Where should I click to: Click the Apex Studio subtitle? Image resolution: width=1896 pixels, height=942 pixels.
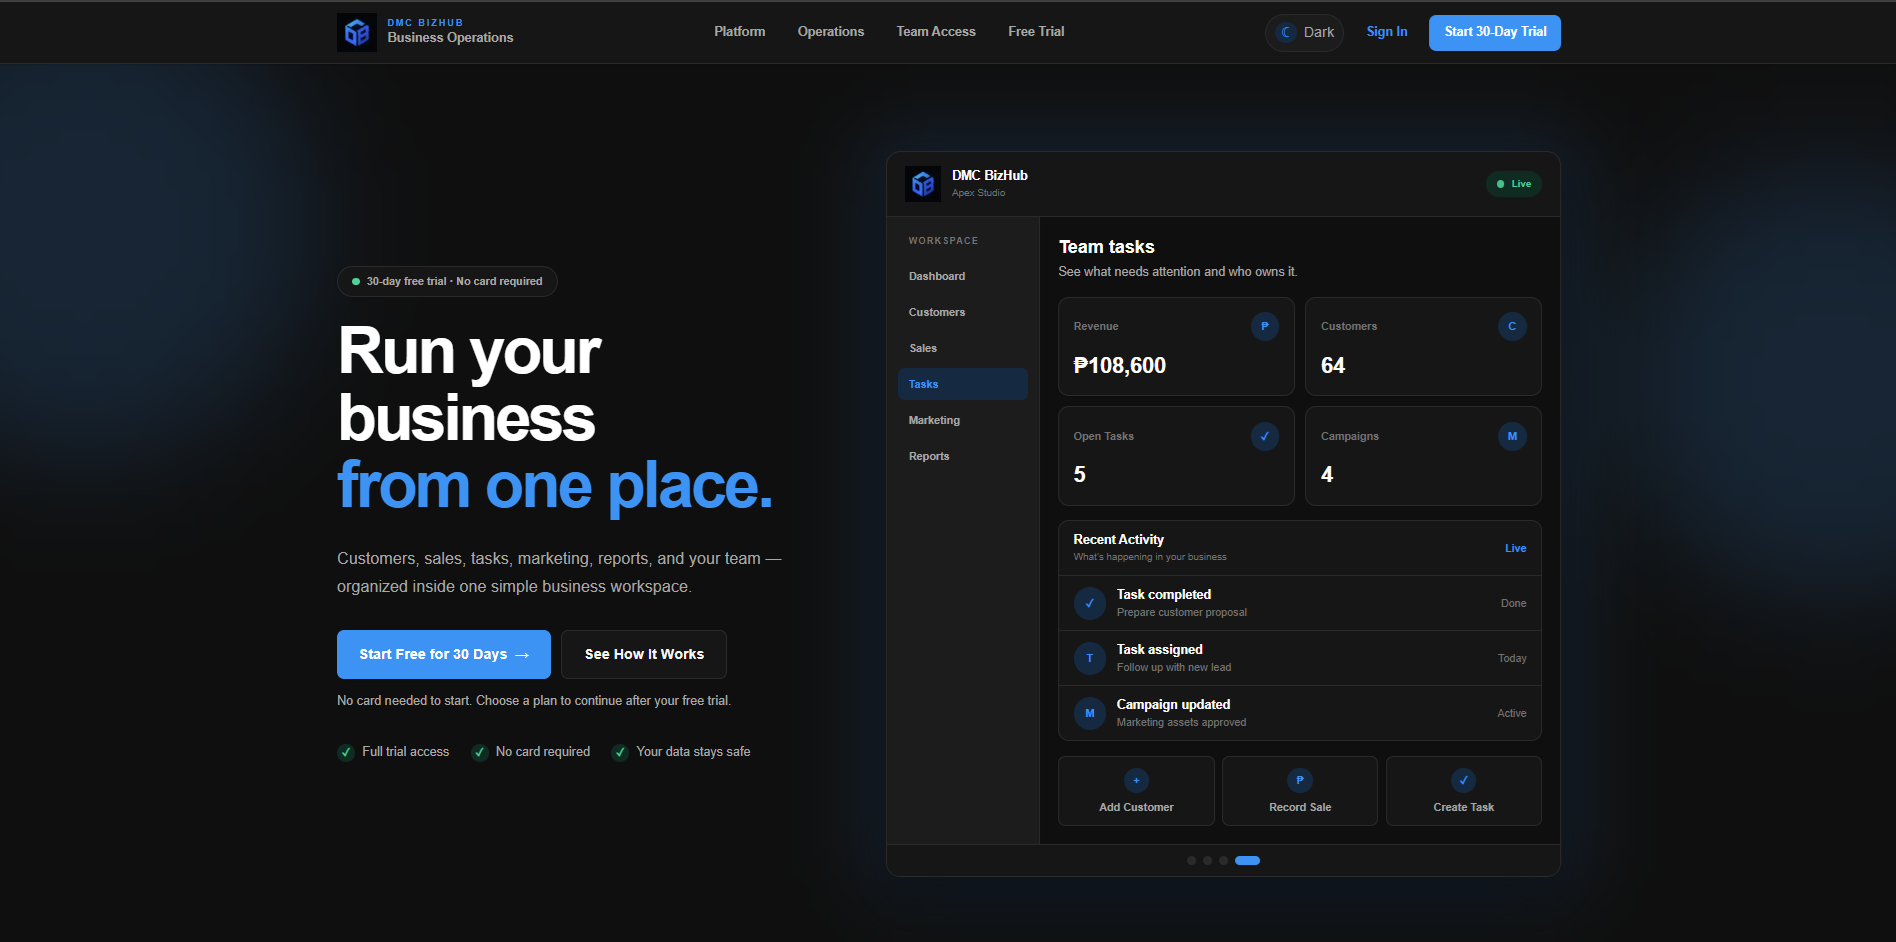tap(978, 193)
